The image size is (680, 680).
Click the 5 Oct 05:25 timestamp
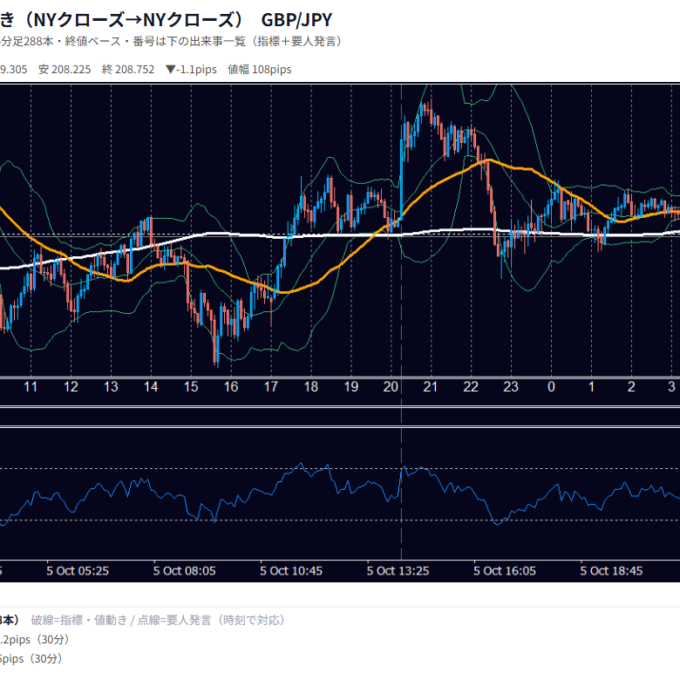click(x=78, y=571)
